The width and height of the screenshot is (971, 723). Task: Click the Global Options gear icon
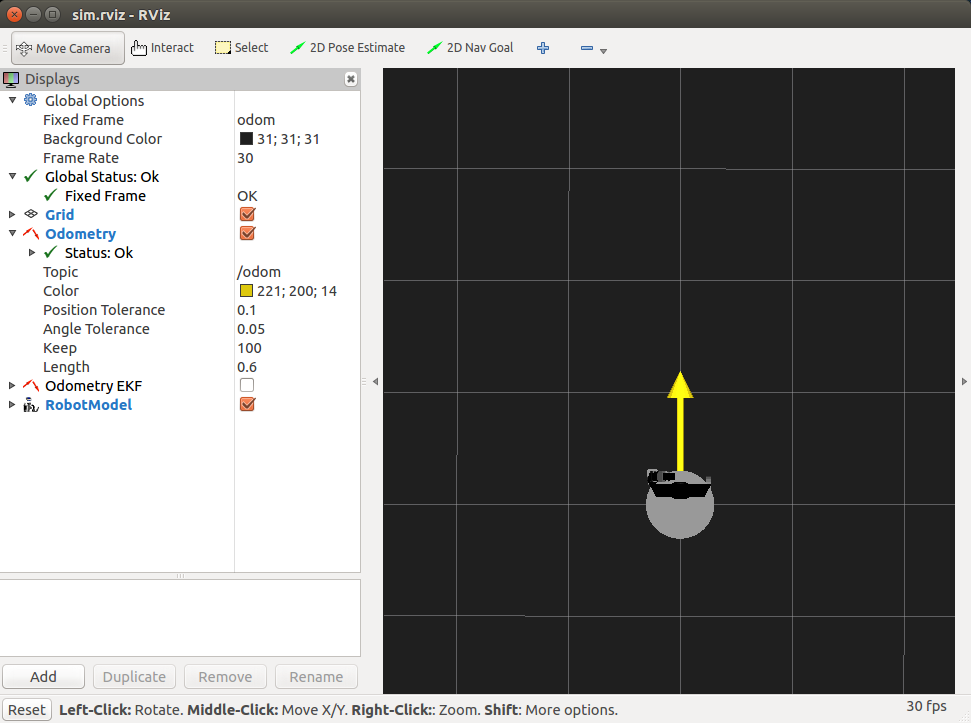(30, 100)
